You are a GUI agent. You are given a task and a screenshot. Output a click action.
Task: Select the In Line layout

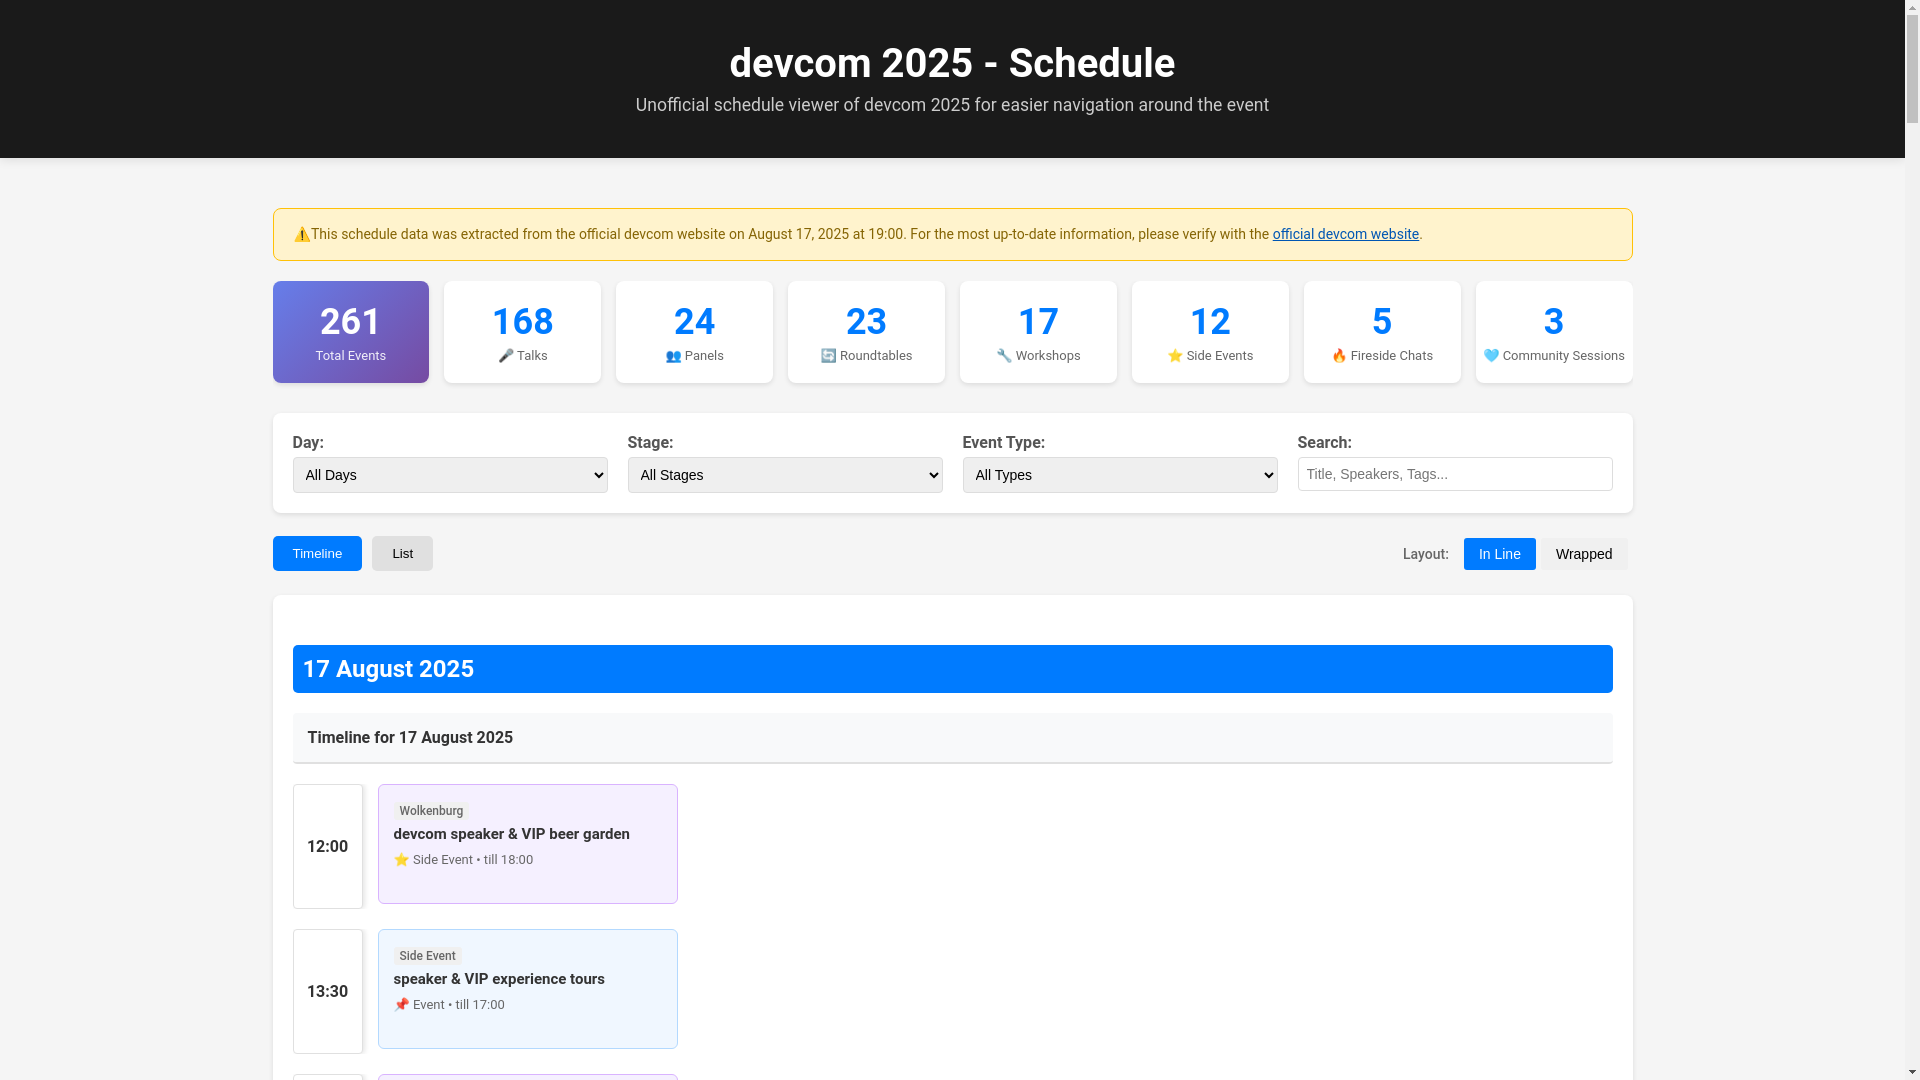1499,554
